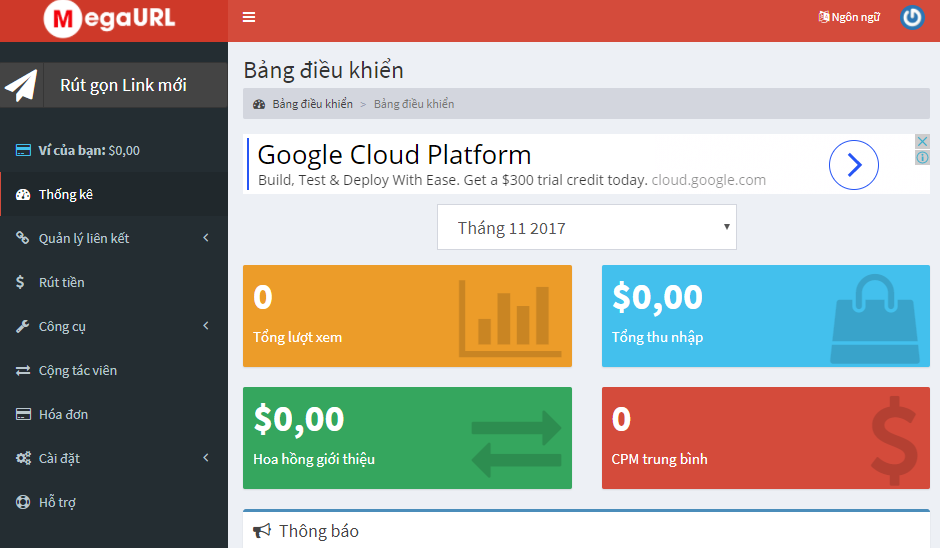Click the paper plane icon
The height and width of the screenshot is (548, 940).
(x=21, y=86)
